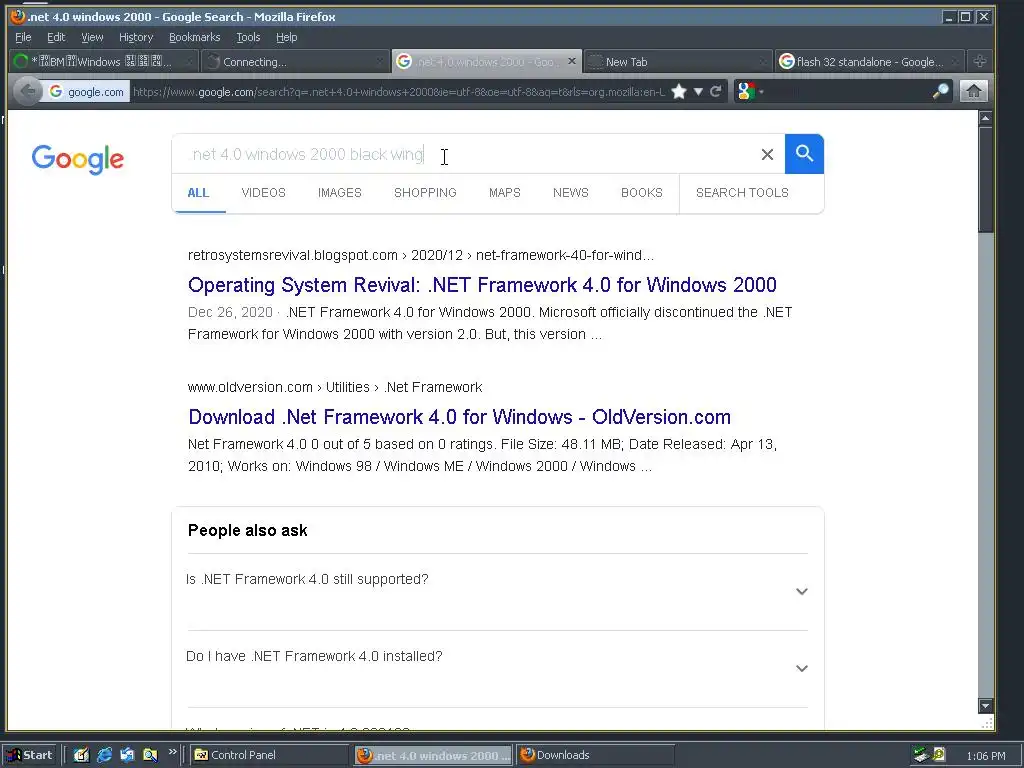Launch Outlook Express from quick launch
This screenshot has width=1024, height=768.
(x=127, y=755)
